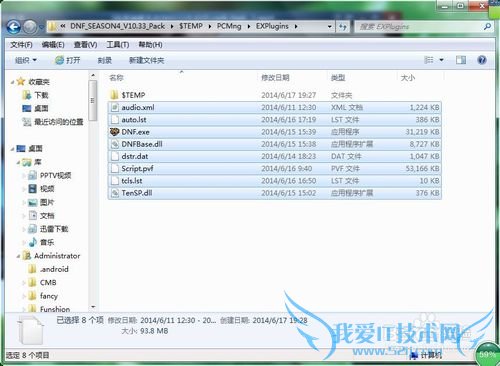Click the EXPlugins breadcrumb segment
This screenshot has height=366, width=500.
click(x=272, y=26)
